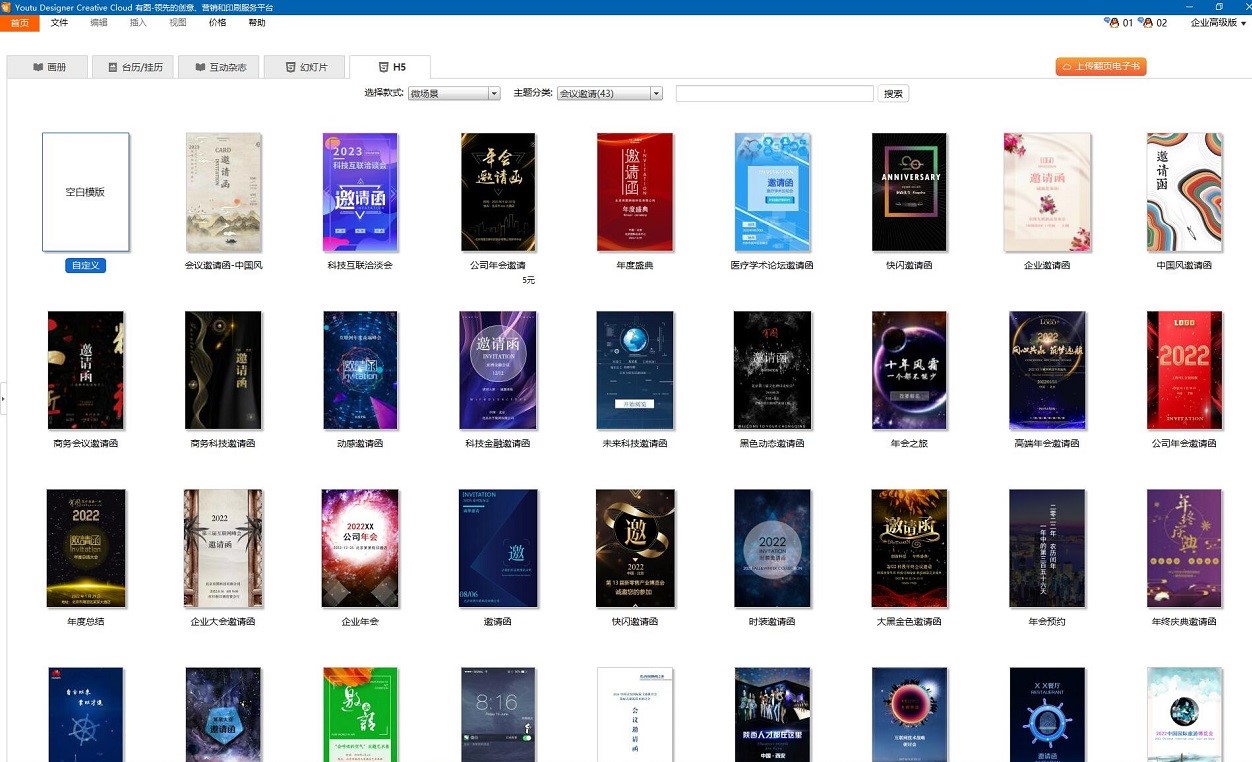Pick the 快闪邀请函 anniversary template in the first row

[x=908, y=192]
